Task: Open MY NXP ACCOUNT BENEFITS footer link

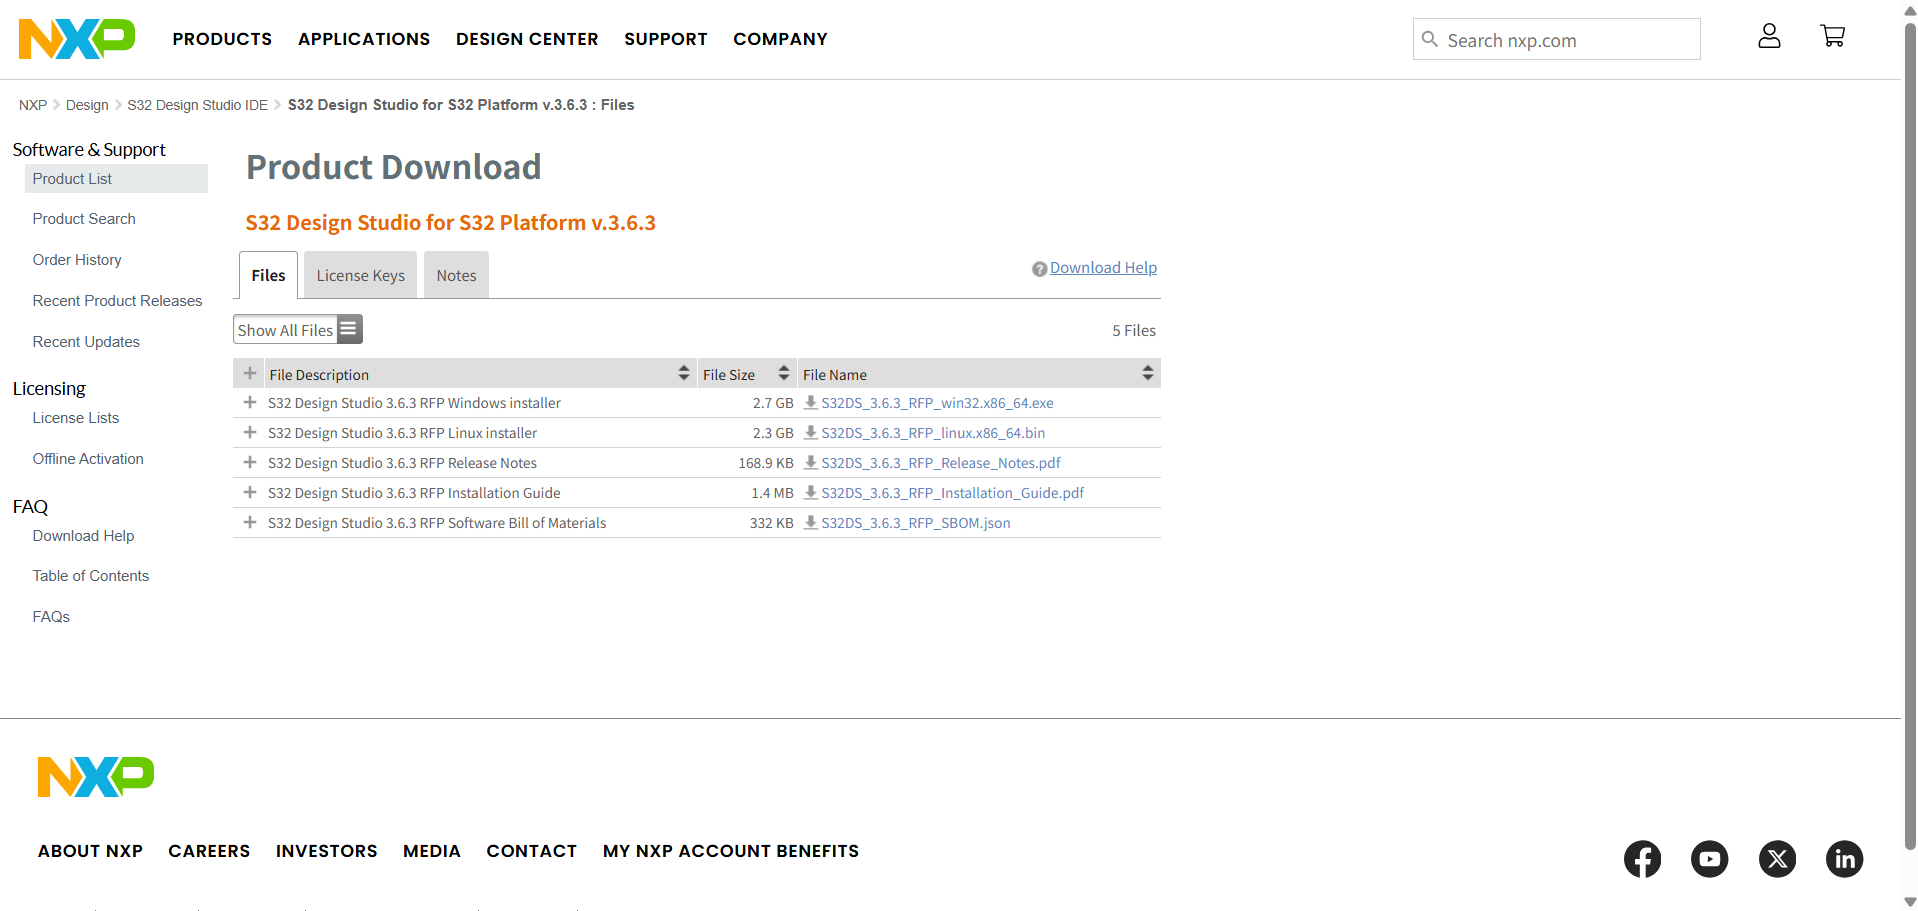Action: (x=731, y=851)
